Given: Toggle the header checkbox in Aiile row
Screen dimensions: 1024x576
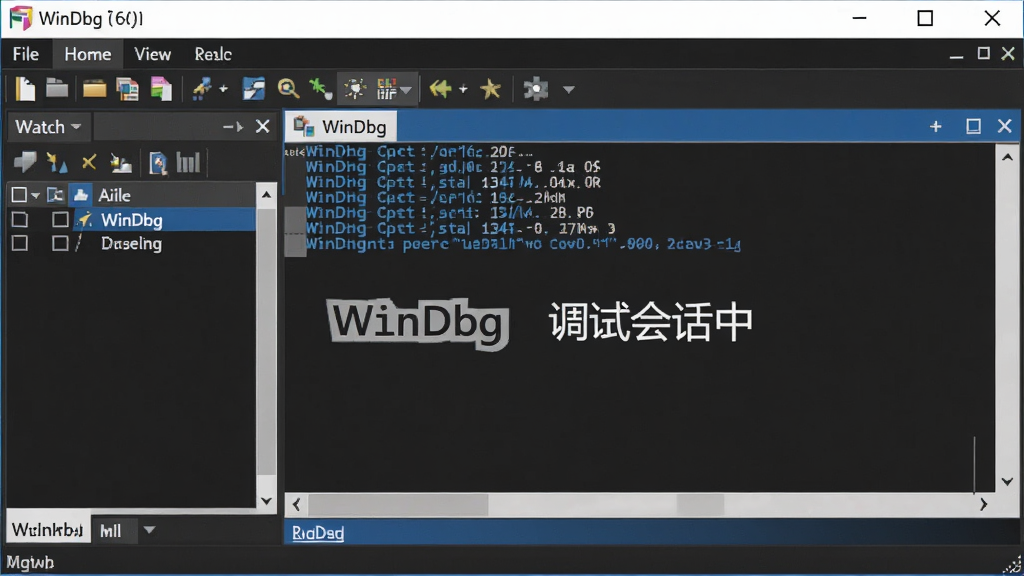Looking at the screenshot, I should click(x=19, y=195).
